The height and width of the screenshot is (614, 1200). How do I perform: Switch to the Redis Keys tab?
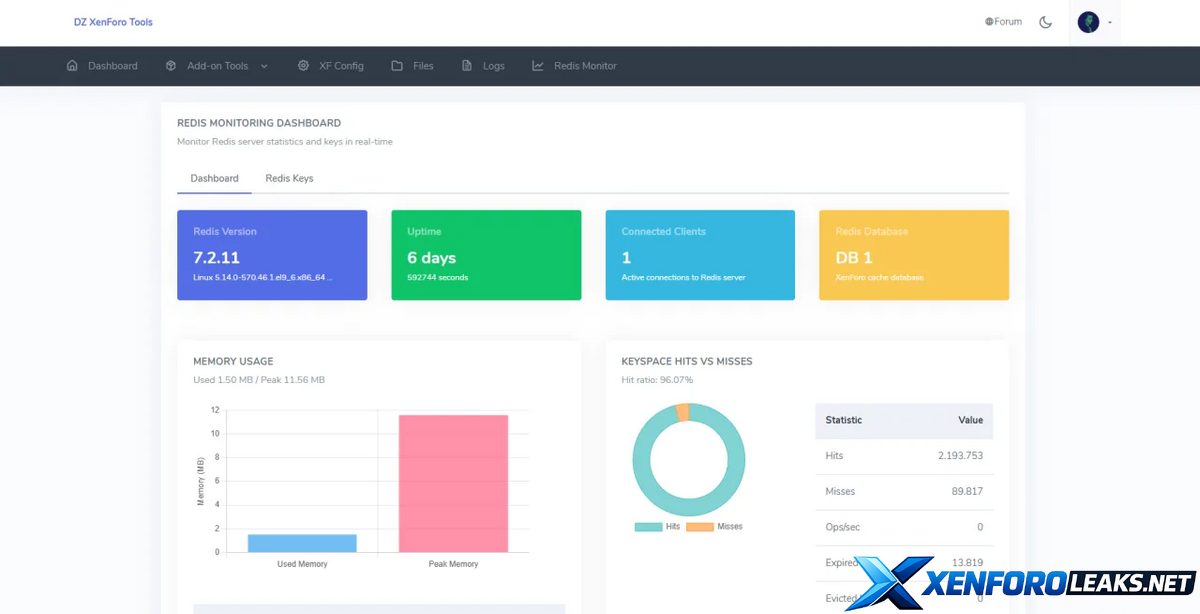289,178
